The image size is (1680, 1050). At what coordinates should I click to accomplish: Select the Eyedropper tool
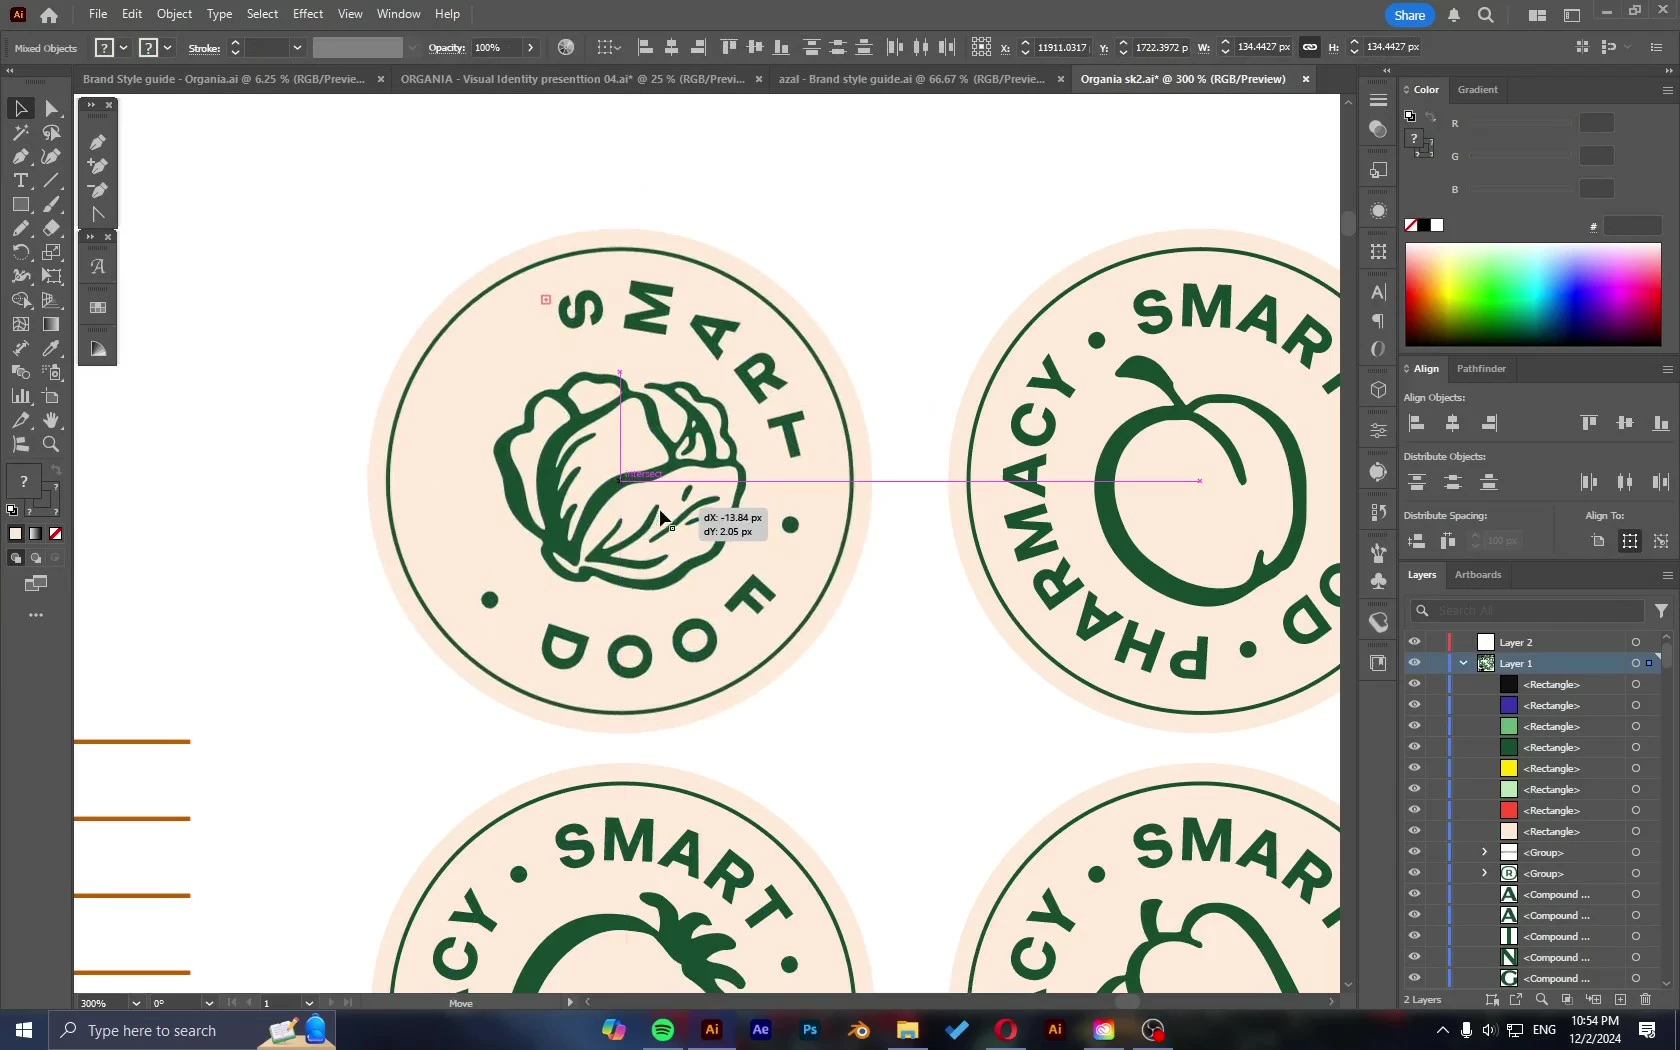tap(52, 348)
